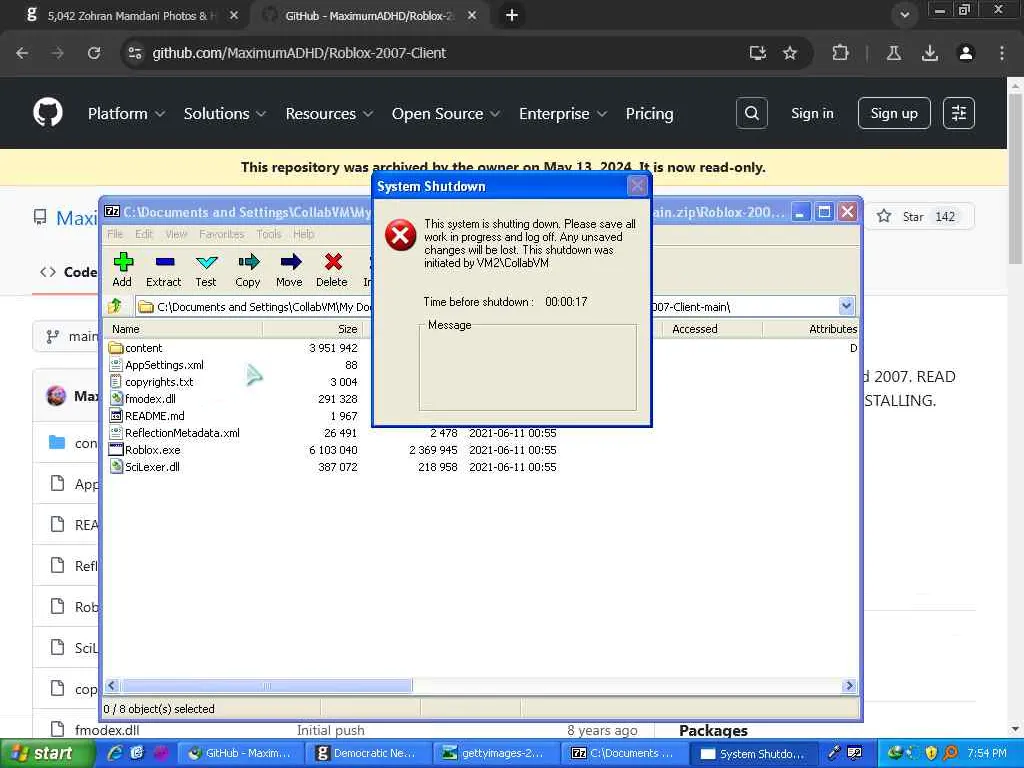Click the Add button in 7-Zip toolbar
The width and height of the screenshot is (1024, 768).
(122, 270)
